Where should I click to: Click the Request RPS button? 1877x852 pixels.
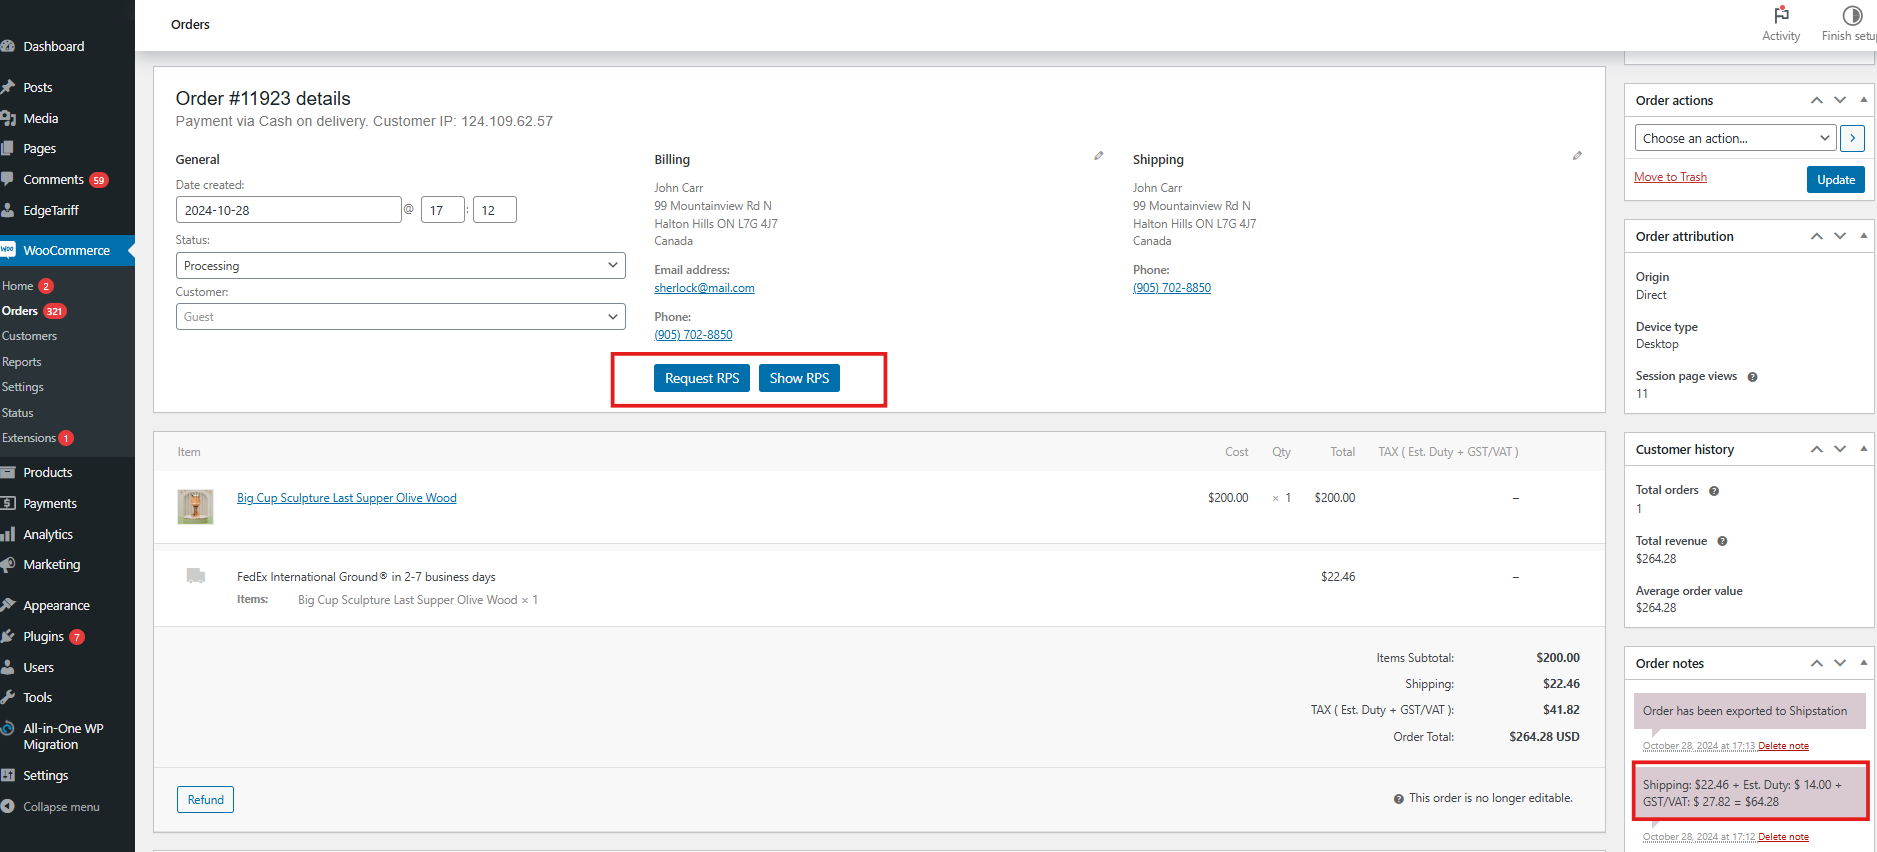point(702,378)
